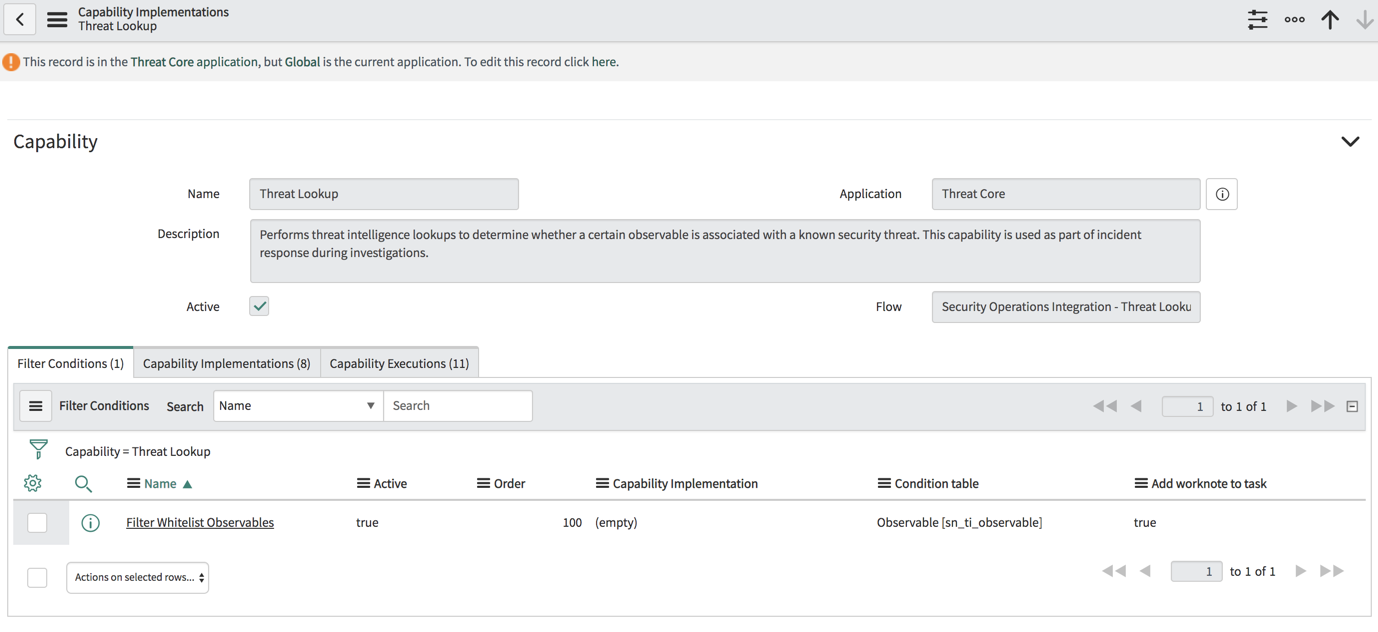Toggle column search magnifier icon
Screen dimensions: 1378x632
[83, 484]
